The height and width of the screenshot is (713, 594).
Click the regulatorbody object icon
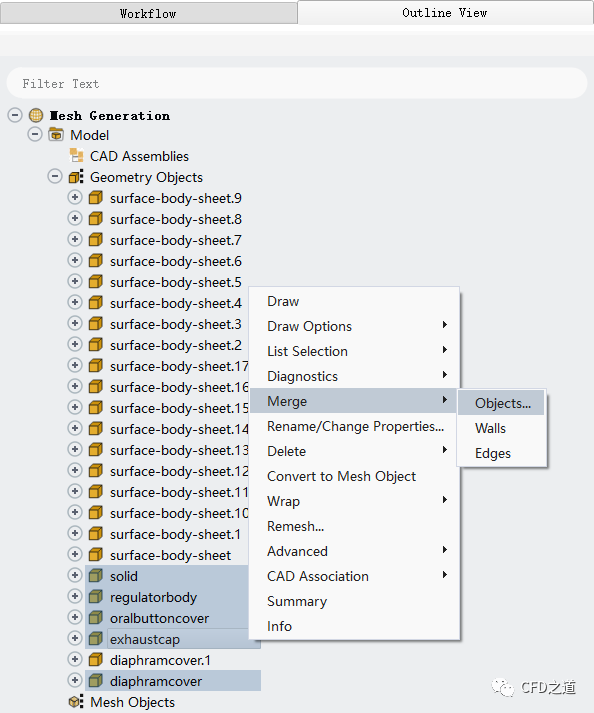pyautogui.click(x=96, y=597)
